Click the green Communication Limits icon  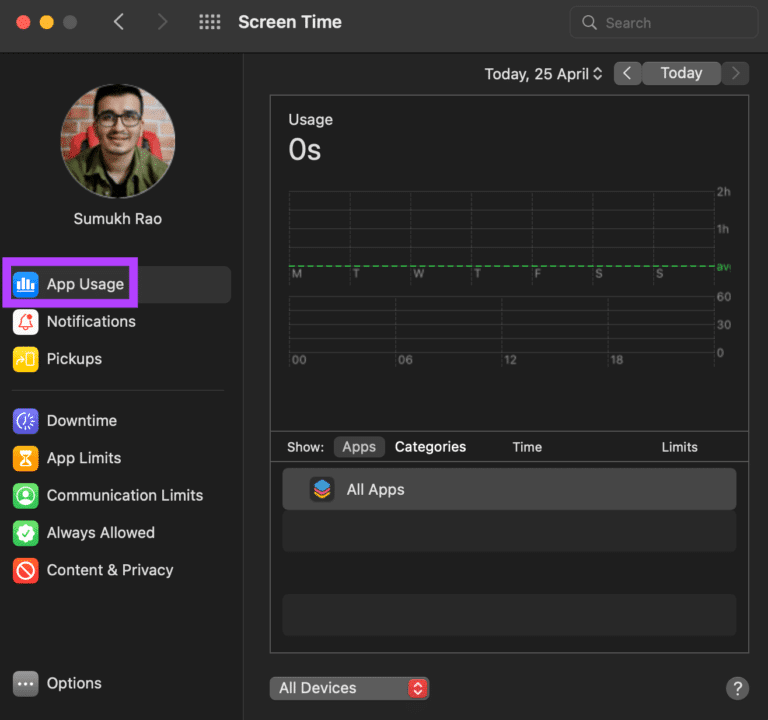(x=25, y=495)
